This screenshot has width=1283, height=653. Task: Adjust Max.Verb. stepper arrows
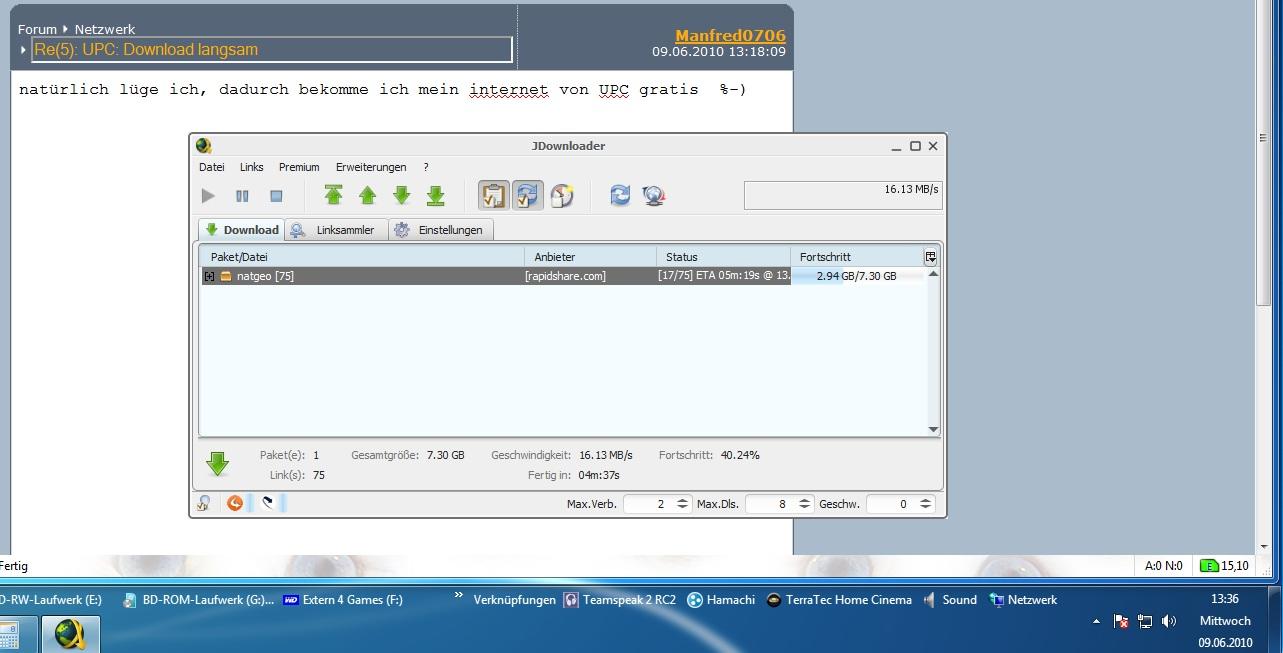click(x=682, y=504)
